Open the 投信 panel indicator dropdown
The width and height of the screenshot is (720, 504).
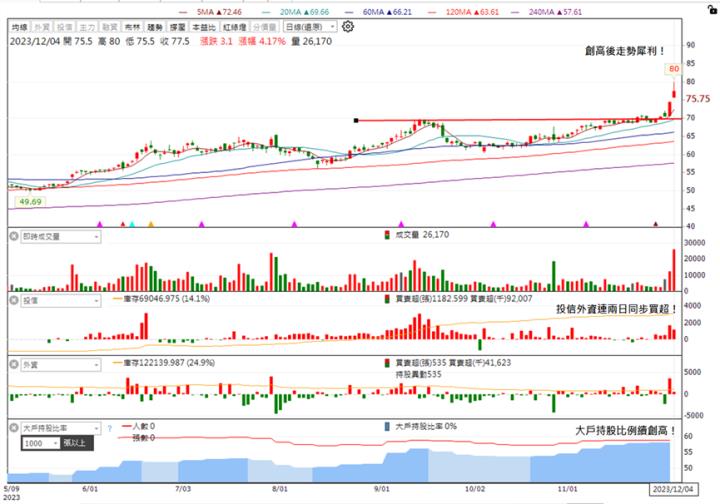61,301
